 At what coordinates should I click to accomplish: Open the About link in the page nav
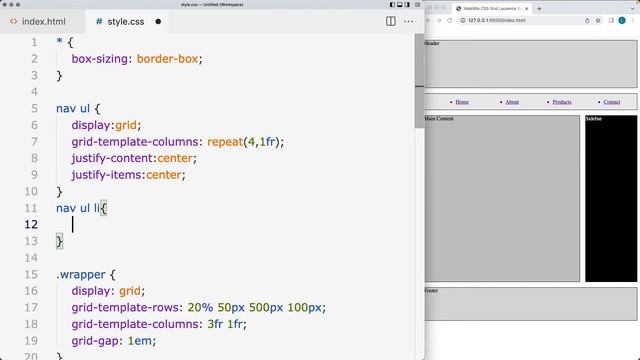click(x=512, y=102)
